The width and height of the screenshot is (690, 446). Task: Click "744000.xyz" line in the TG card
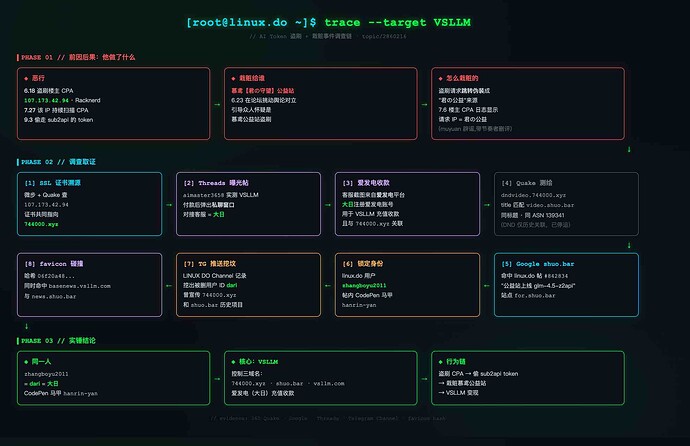(x=209, y=295)
